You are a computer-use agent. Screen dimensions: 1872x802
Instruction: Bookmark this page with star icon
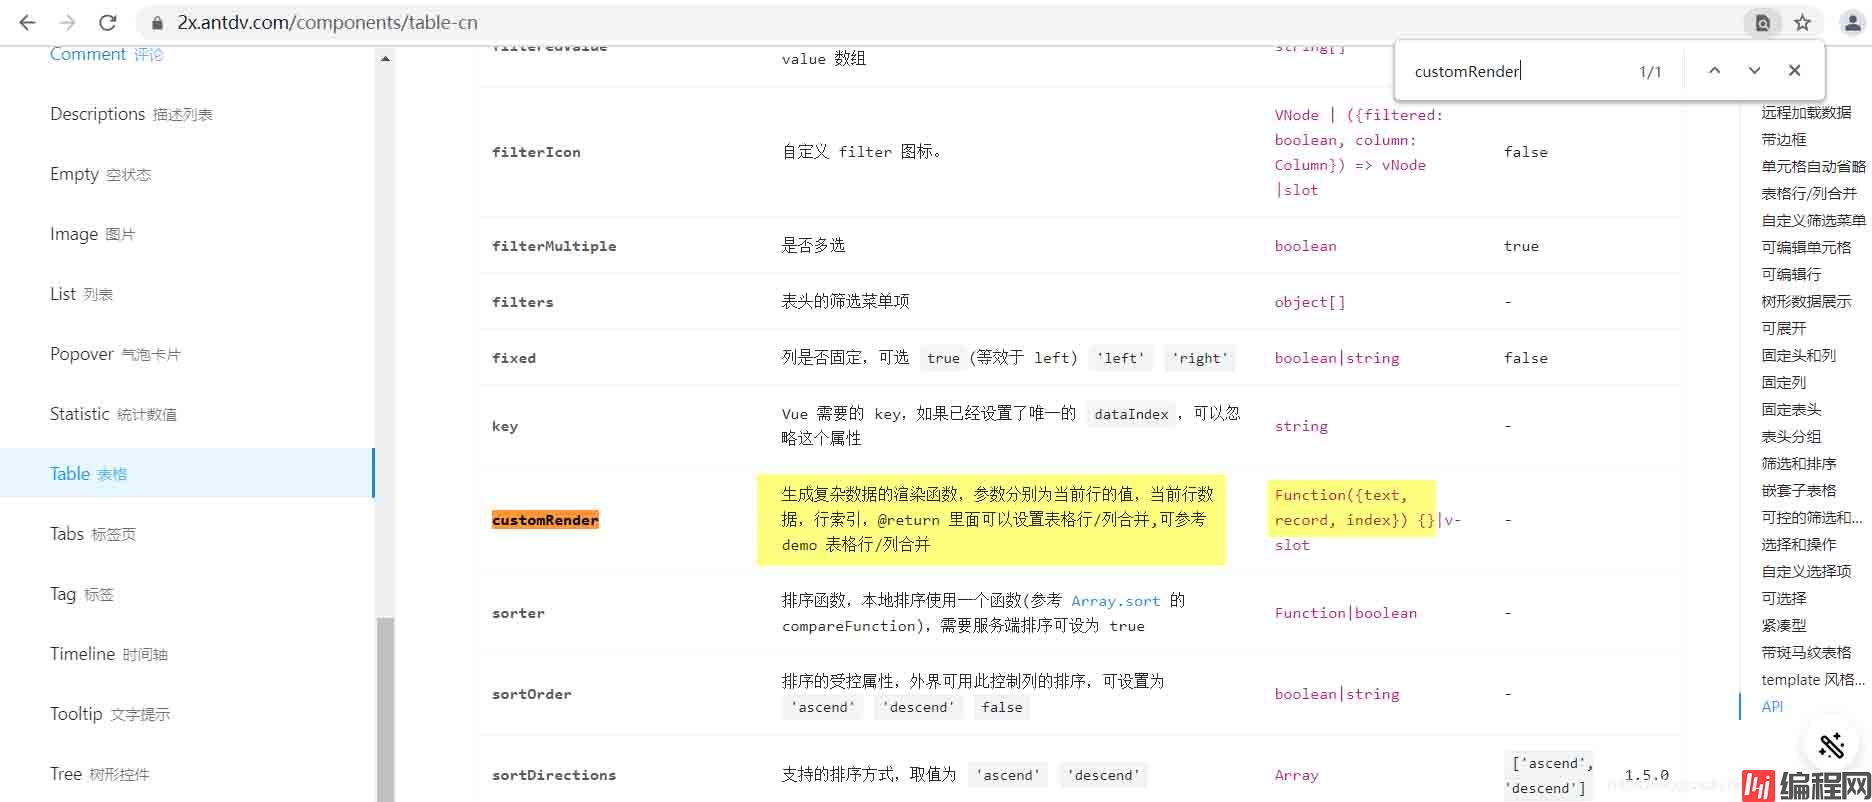click(x=1802, y=22)
